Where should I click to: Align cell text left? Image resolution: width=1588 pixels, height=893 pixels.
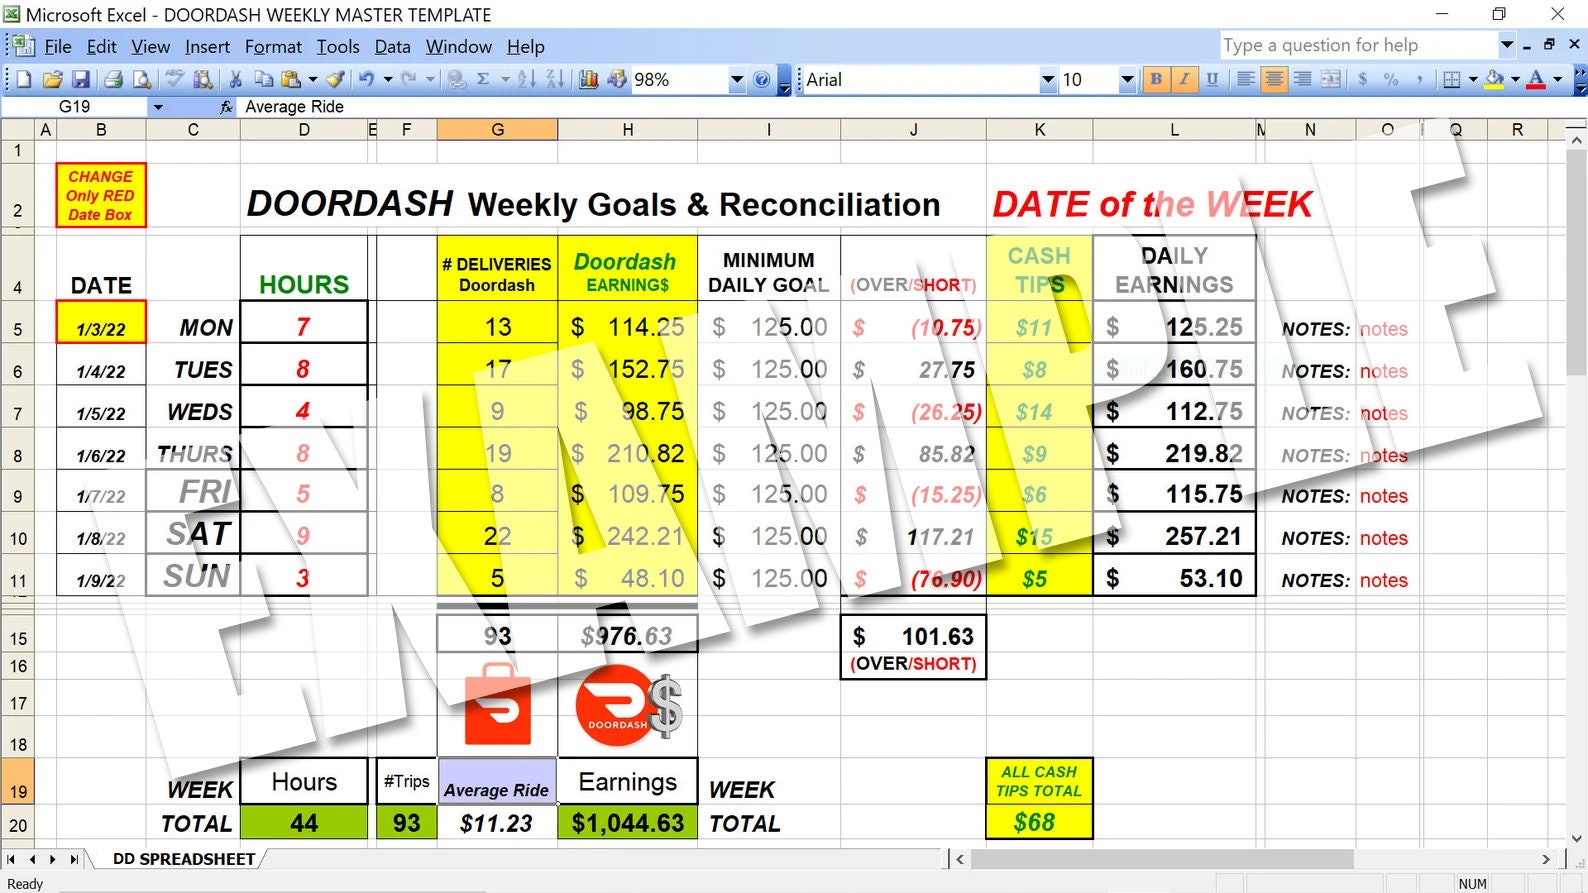[x=1245, y=79]
